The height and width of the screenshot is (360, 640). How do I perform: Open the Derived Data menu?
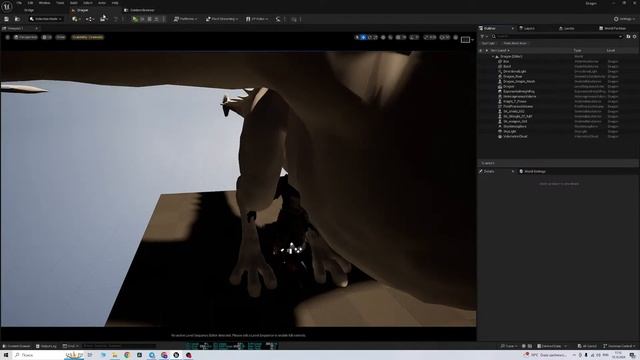point(551,346)
